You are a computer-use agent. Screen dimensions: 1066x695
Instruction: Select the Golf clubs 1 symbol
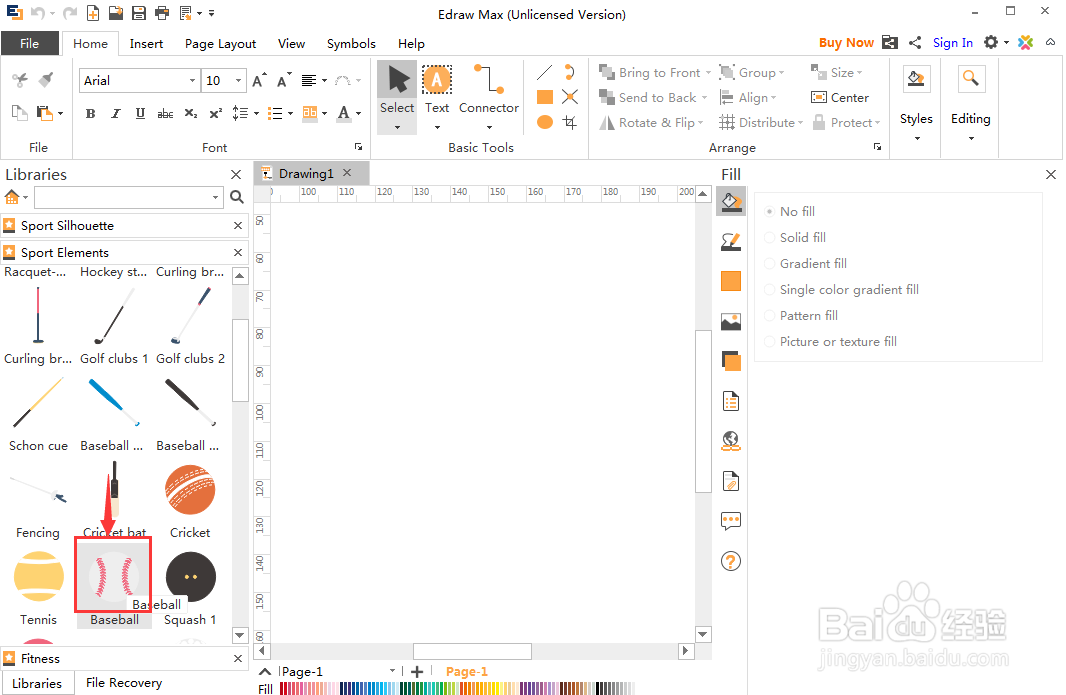click(114, 316)
